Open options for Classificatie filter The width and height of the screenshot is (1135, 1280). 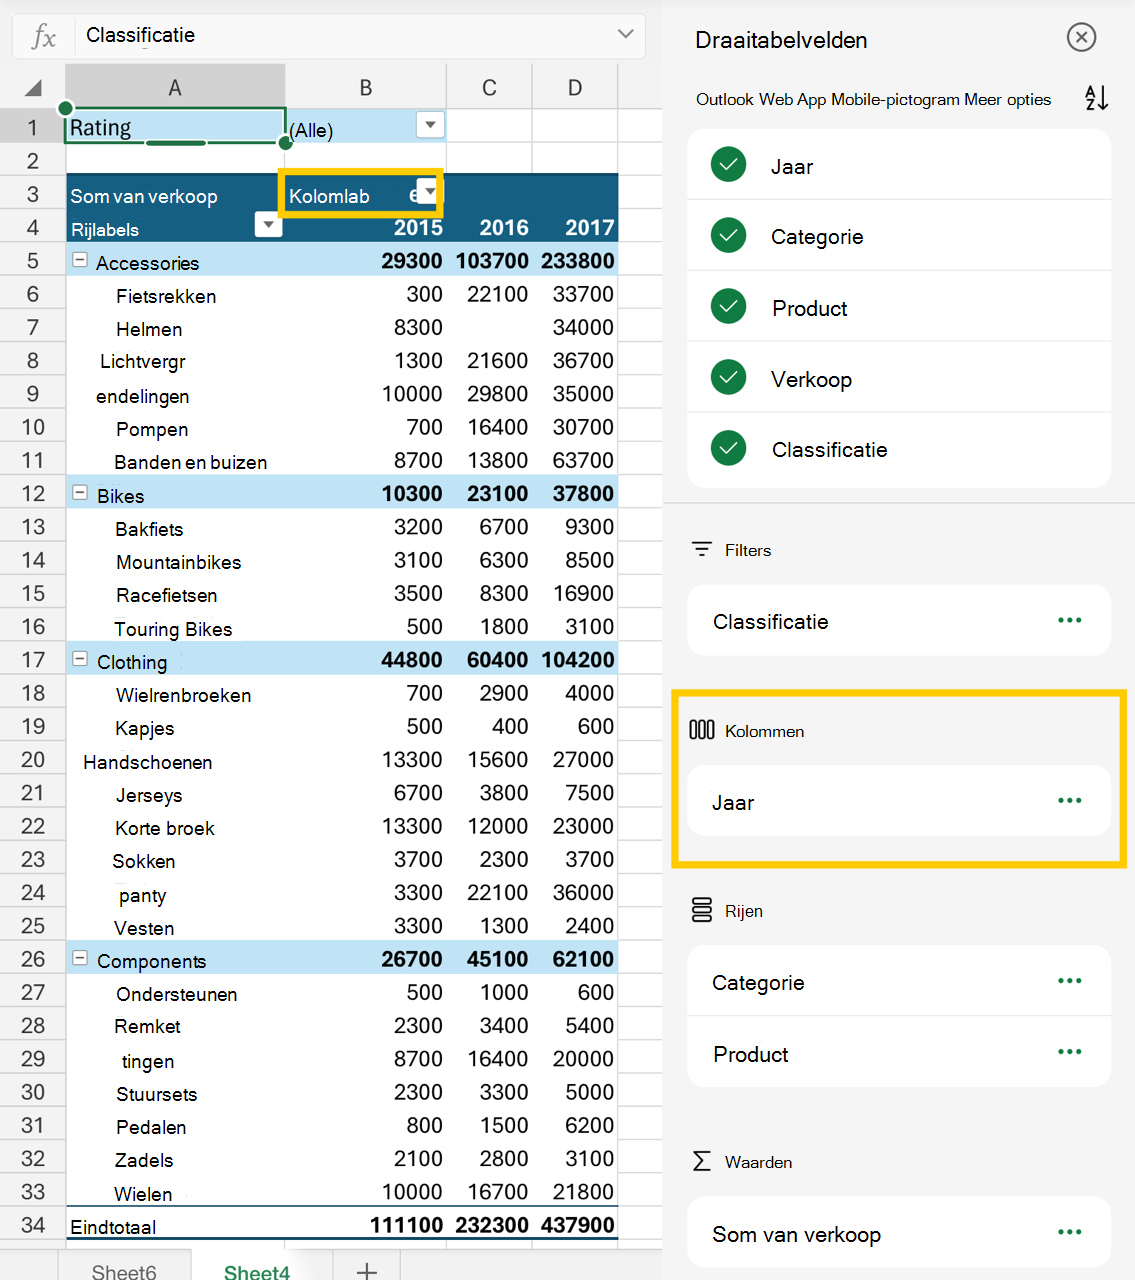(1069, 620)
